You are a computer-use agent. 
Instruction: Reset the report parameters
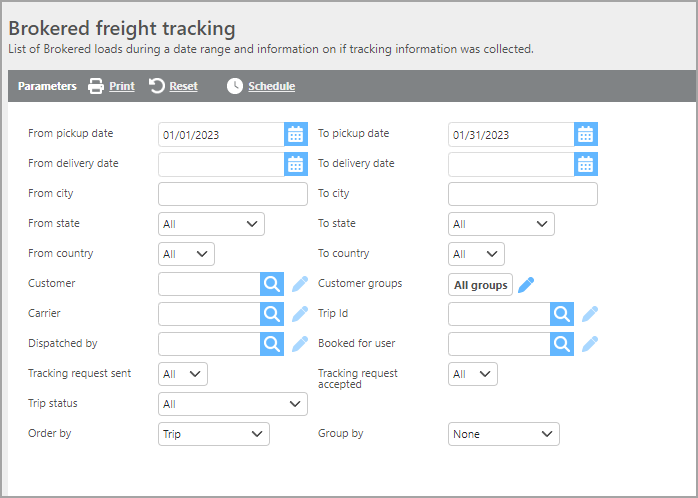tap(174, 86)
